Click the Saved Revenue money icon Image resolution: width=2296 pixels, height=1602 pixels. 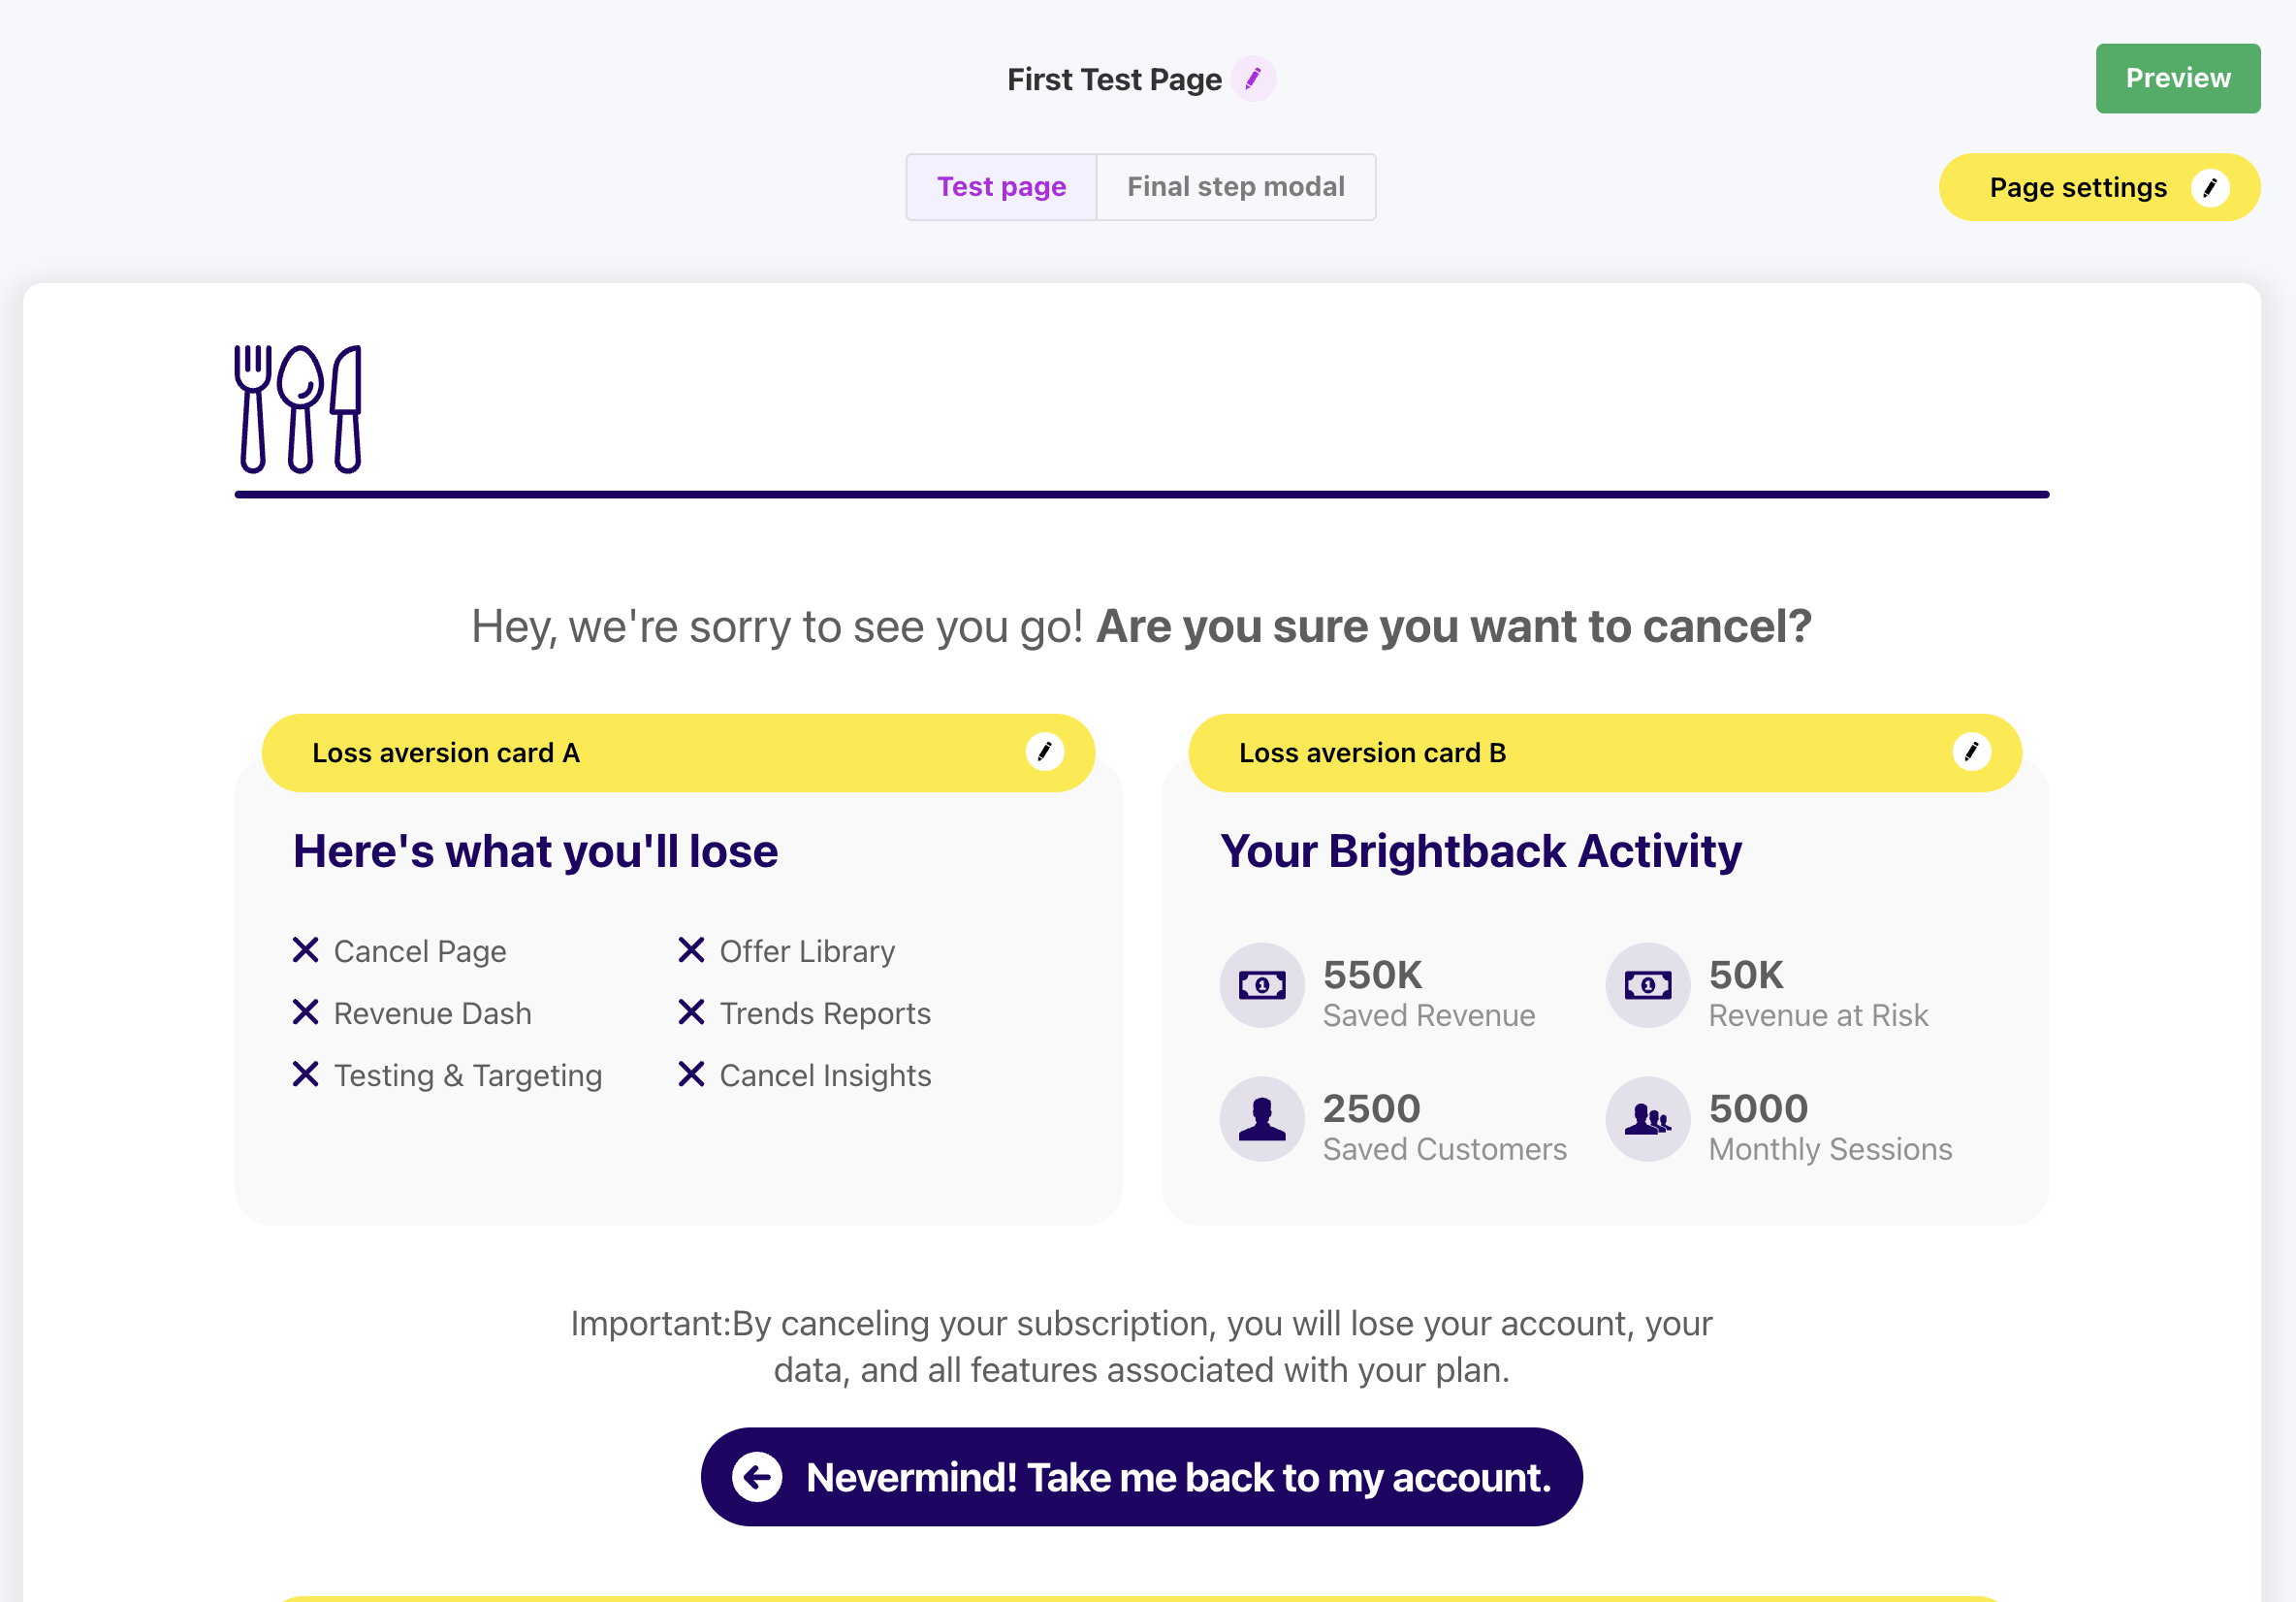(1261, 985)
